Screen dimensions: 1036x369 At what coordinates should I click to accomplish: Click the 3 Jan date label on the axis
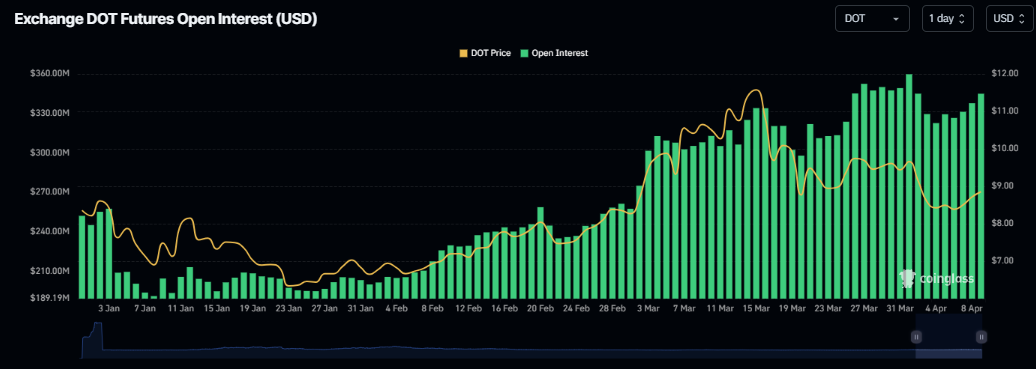click(109, 308)
